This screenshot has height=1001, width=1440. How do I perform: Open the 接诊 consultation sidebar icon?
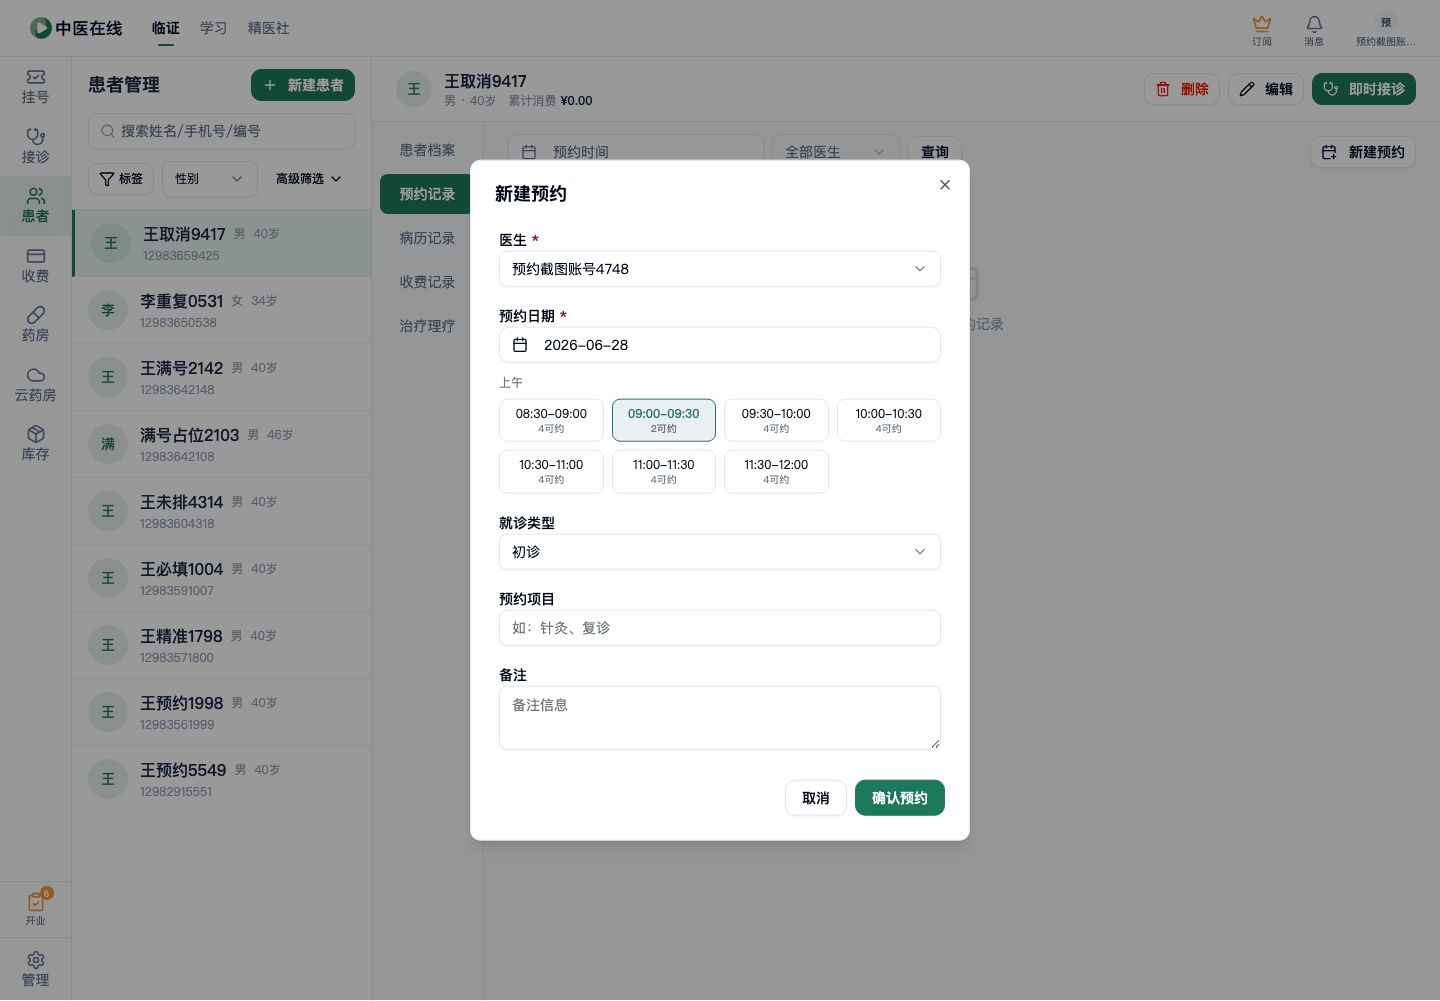click(35, 147)
